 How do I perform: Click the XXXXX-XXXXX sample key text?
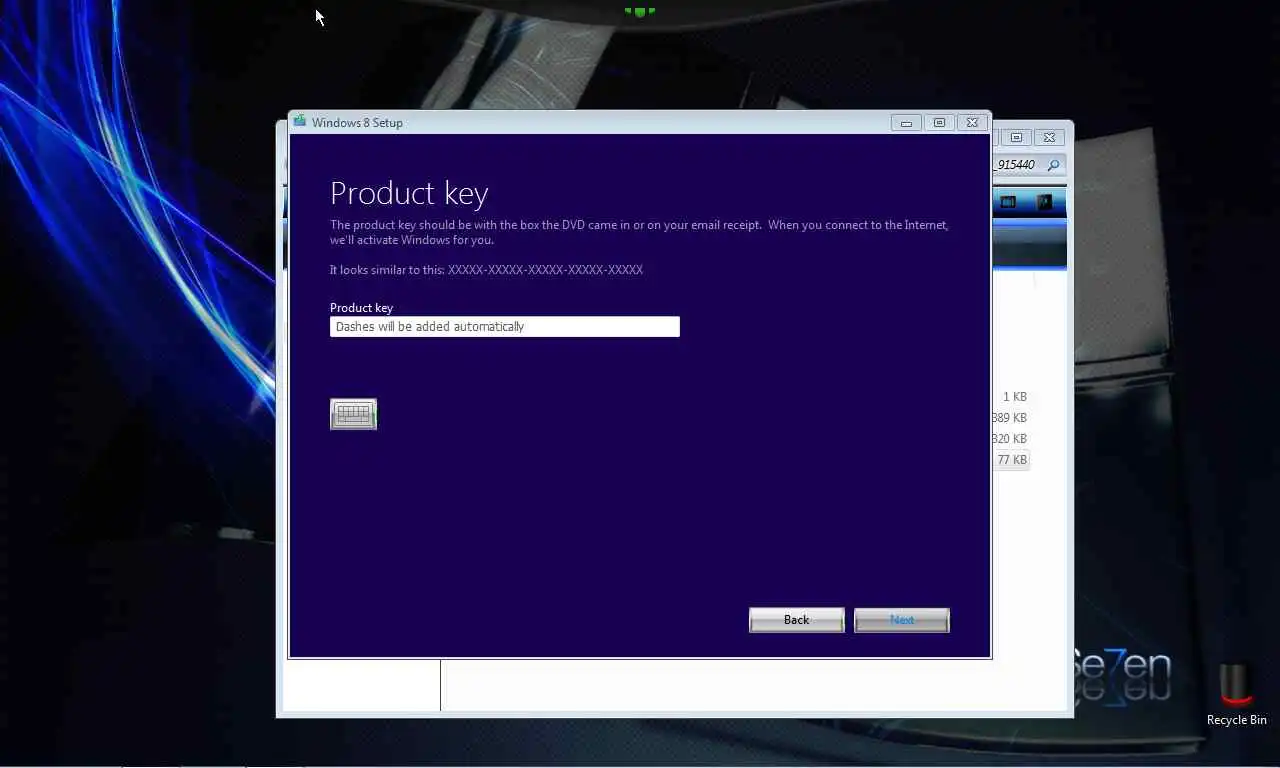[x=545, y=270]
